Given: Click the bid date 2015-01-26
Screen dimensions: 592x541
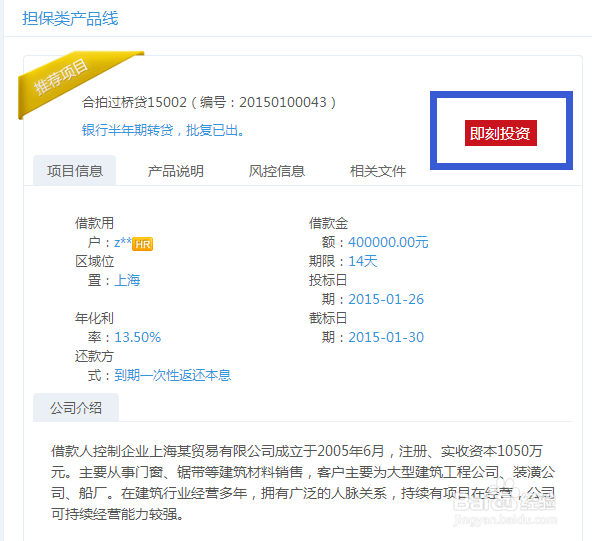Looking at the screenshot, I should (x=386, y=299).
